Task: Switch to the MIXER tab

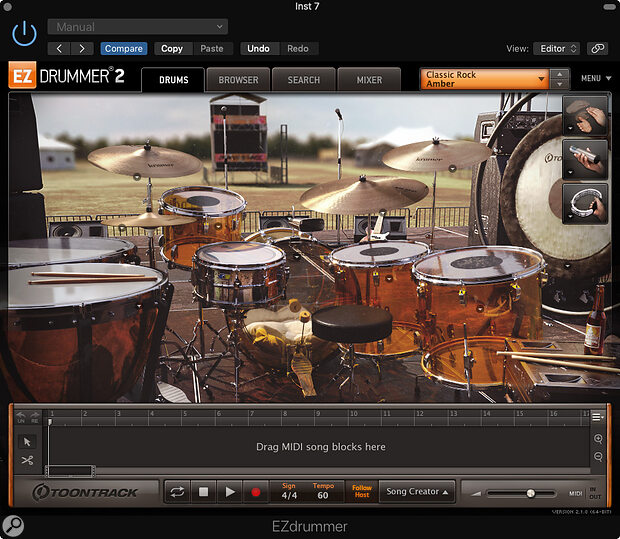Action: [x=369, y=80]
